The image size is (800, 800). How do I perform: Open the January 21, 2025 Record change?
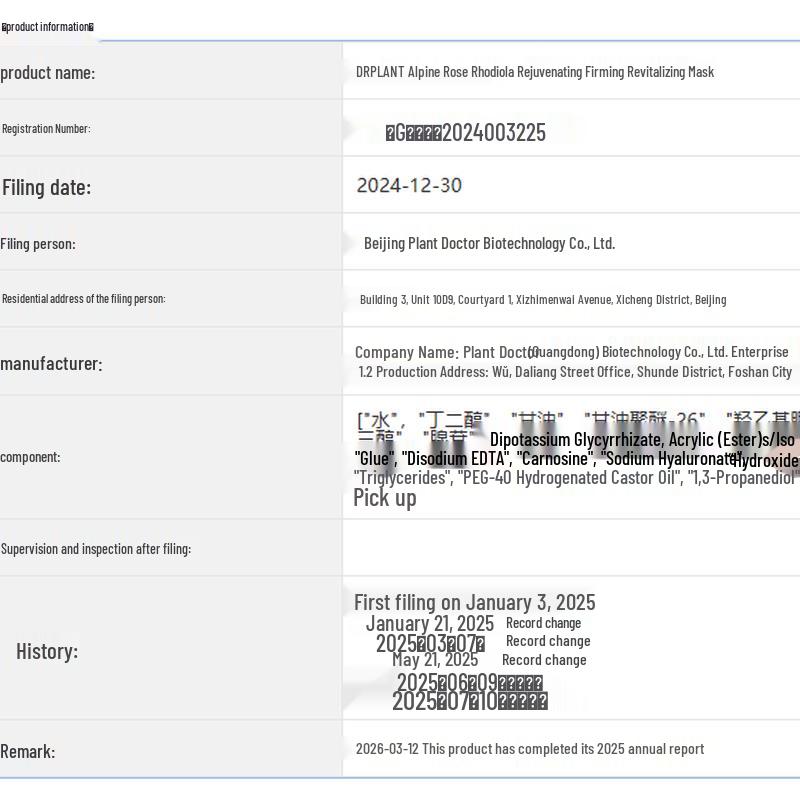[543, 623]
